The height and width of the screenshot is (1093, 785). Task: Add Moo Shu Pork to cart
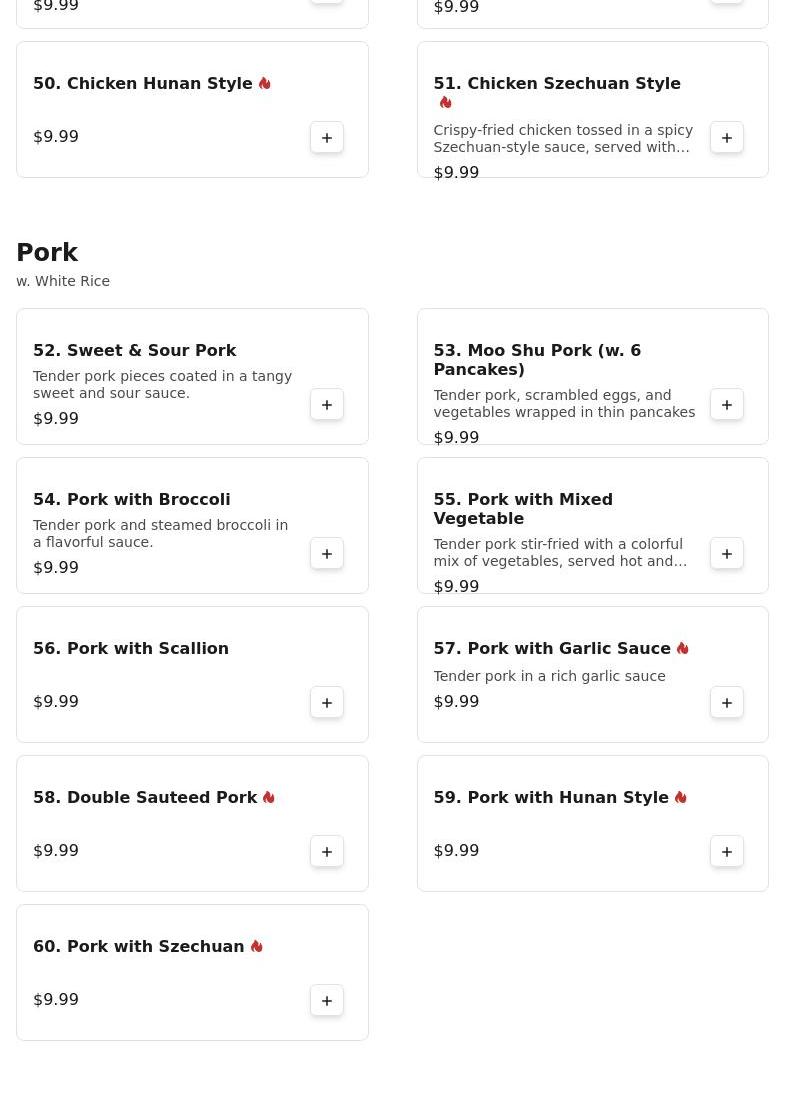(727, 405)
